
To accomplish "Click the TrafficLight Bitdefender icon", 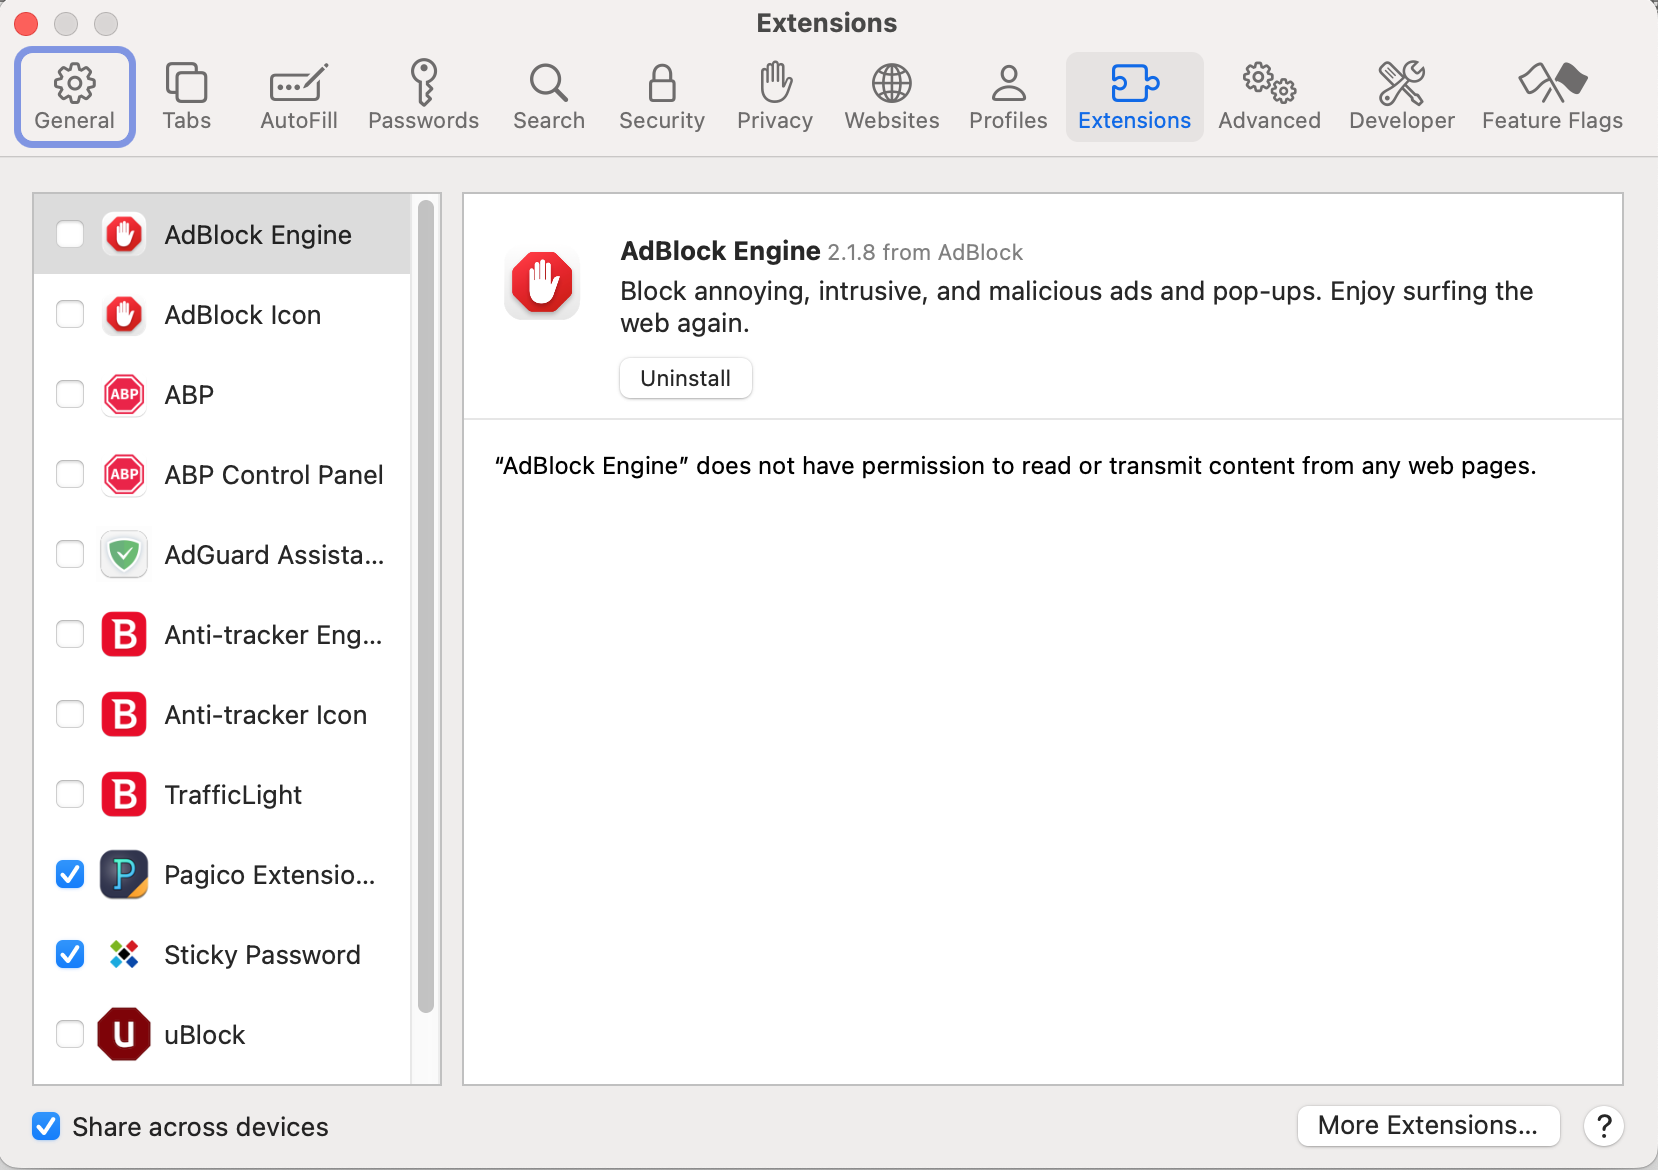I will [x=124, y=794].
